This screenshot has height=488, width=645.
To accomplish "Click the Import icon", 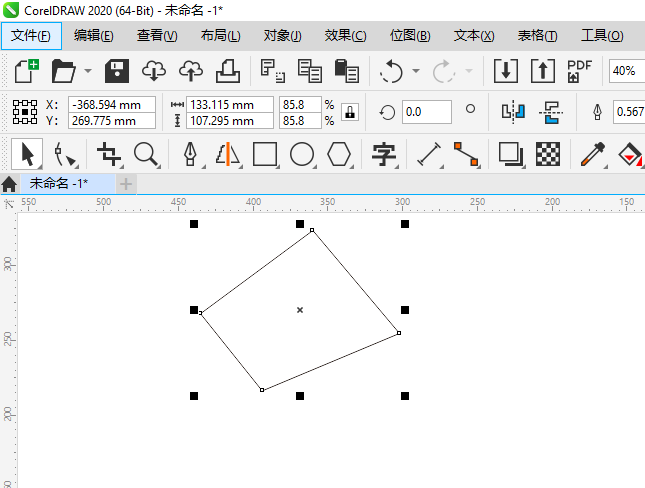I will click(x=506, y=71).
